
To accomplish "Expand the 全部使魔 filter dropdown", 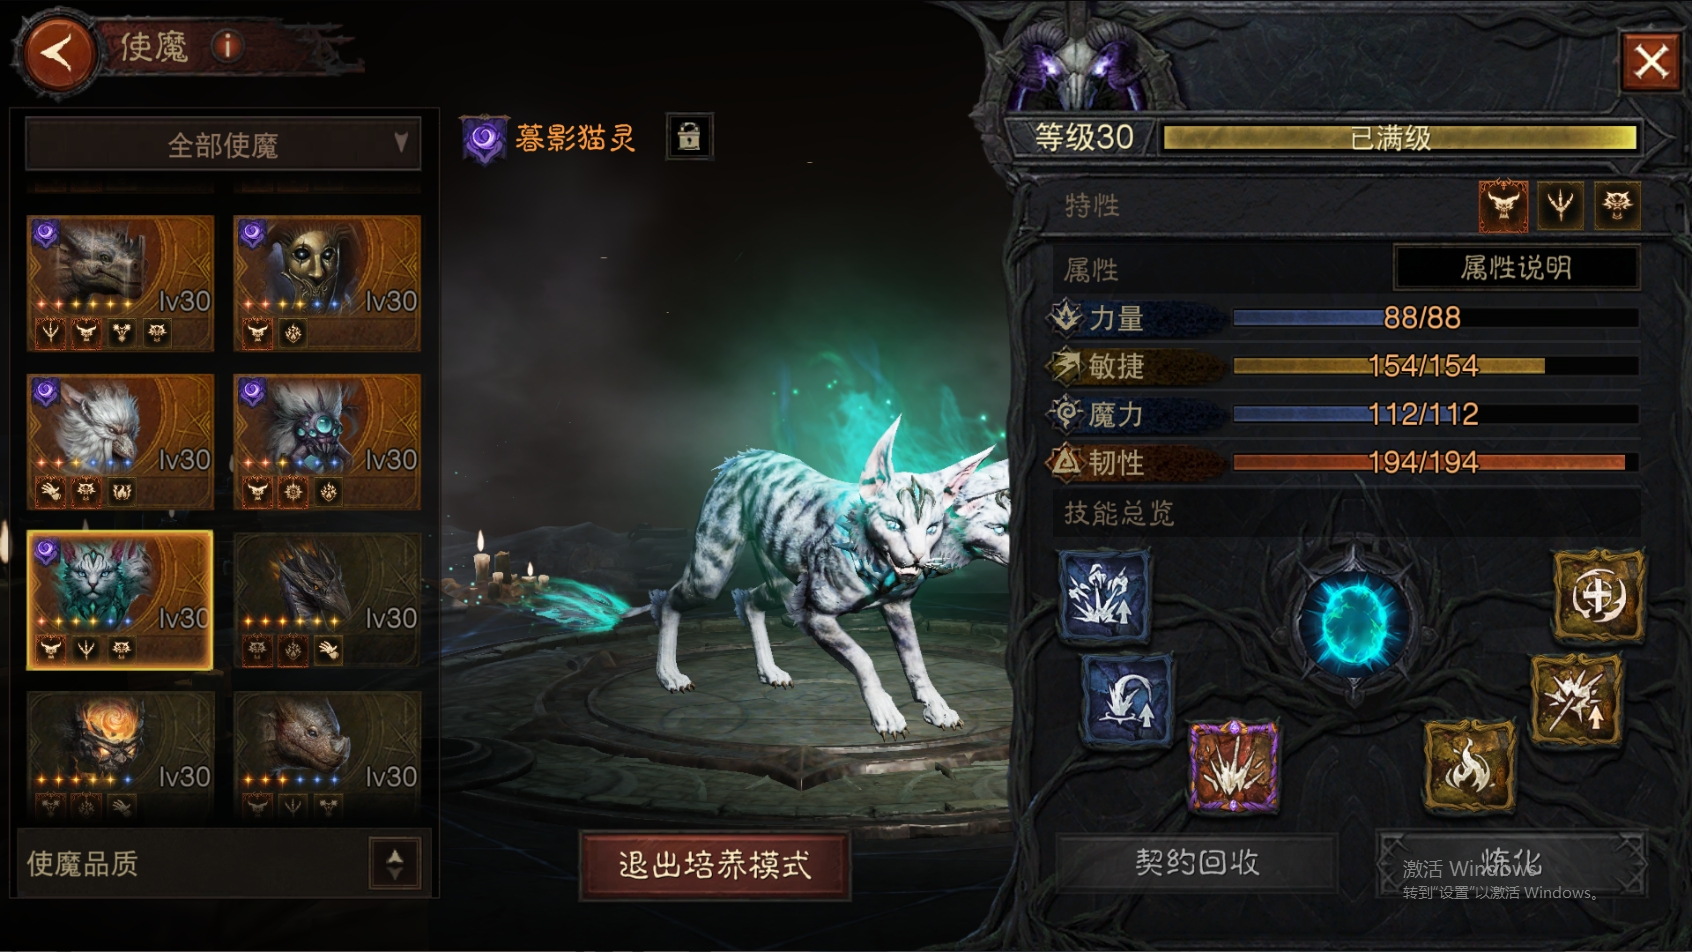I will 223,145.
